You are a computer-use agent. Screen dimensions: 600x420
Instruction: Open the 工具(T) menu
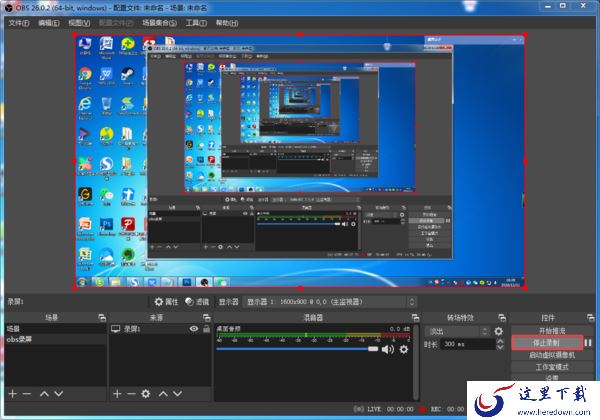point(196,23)
